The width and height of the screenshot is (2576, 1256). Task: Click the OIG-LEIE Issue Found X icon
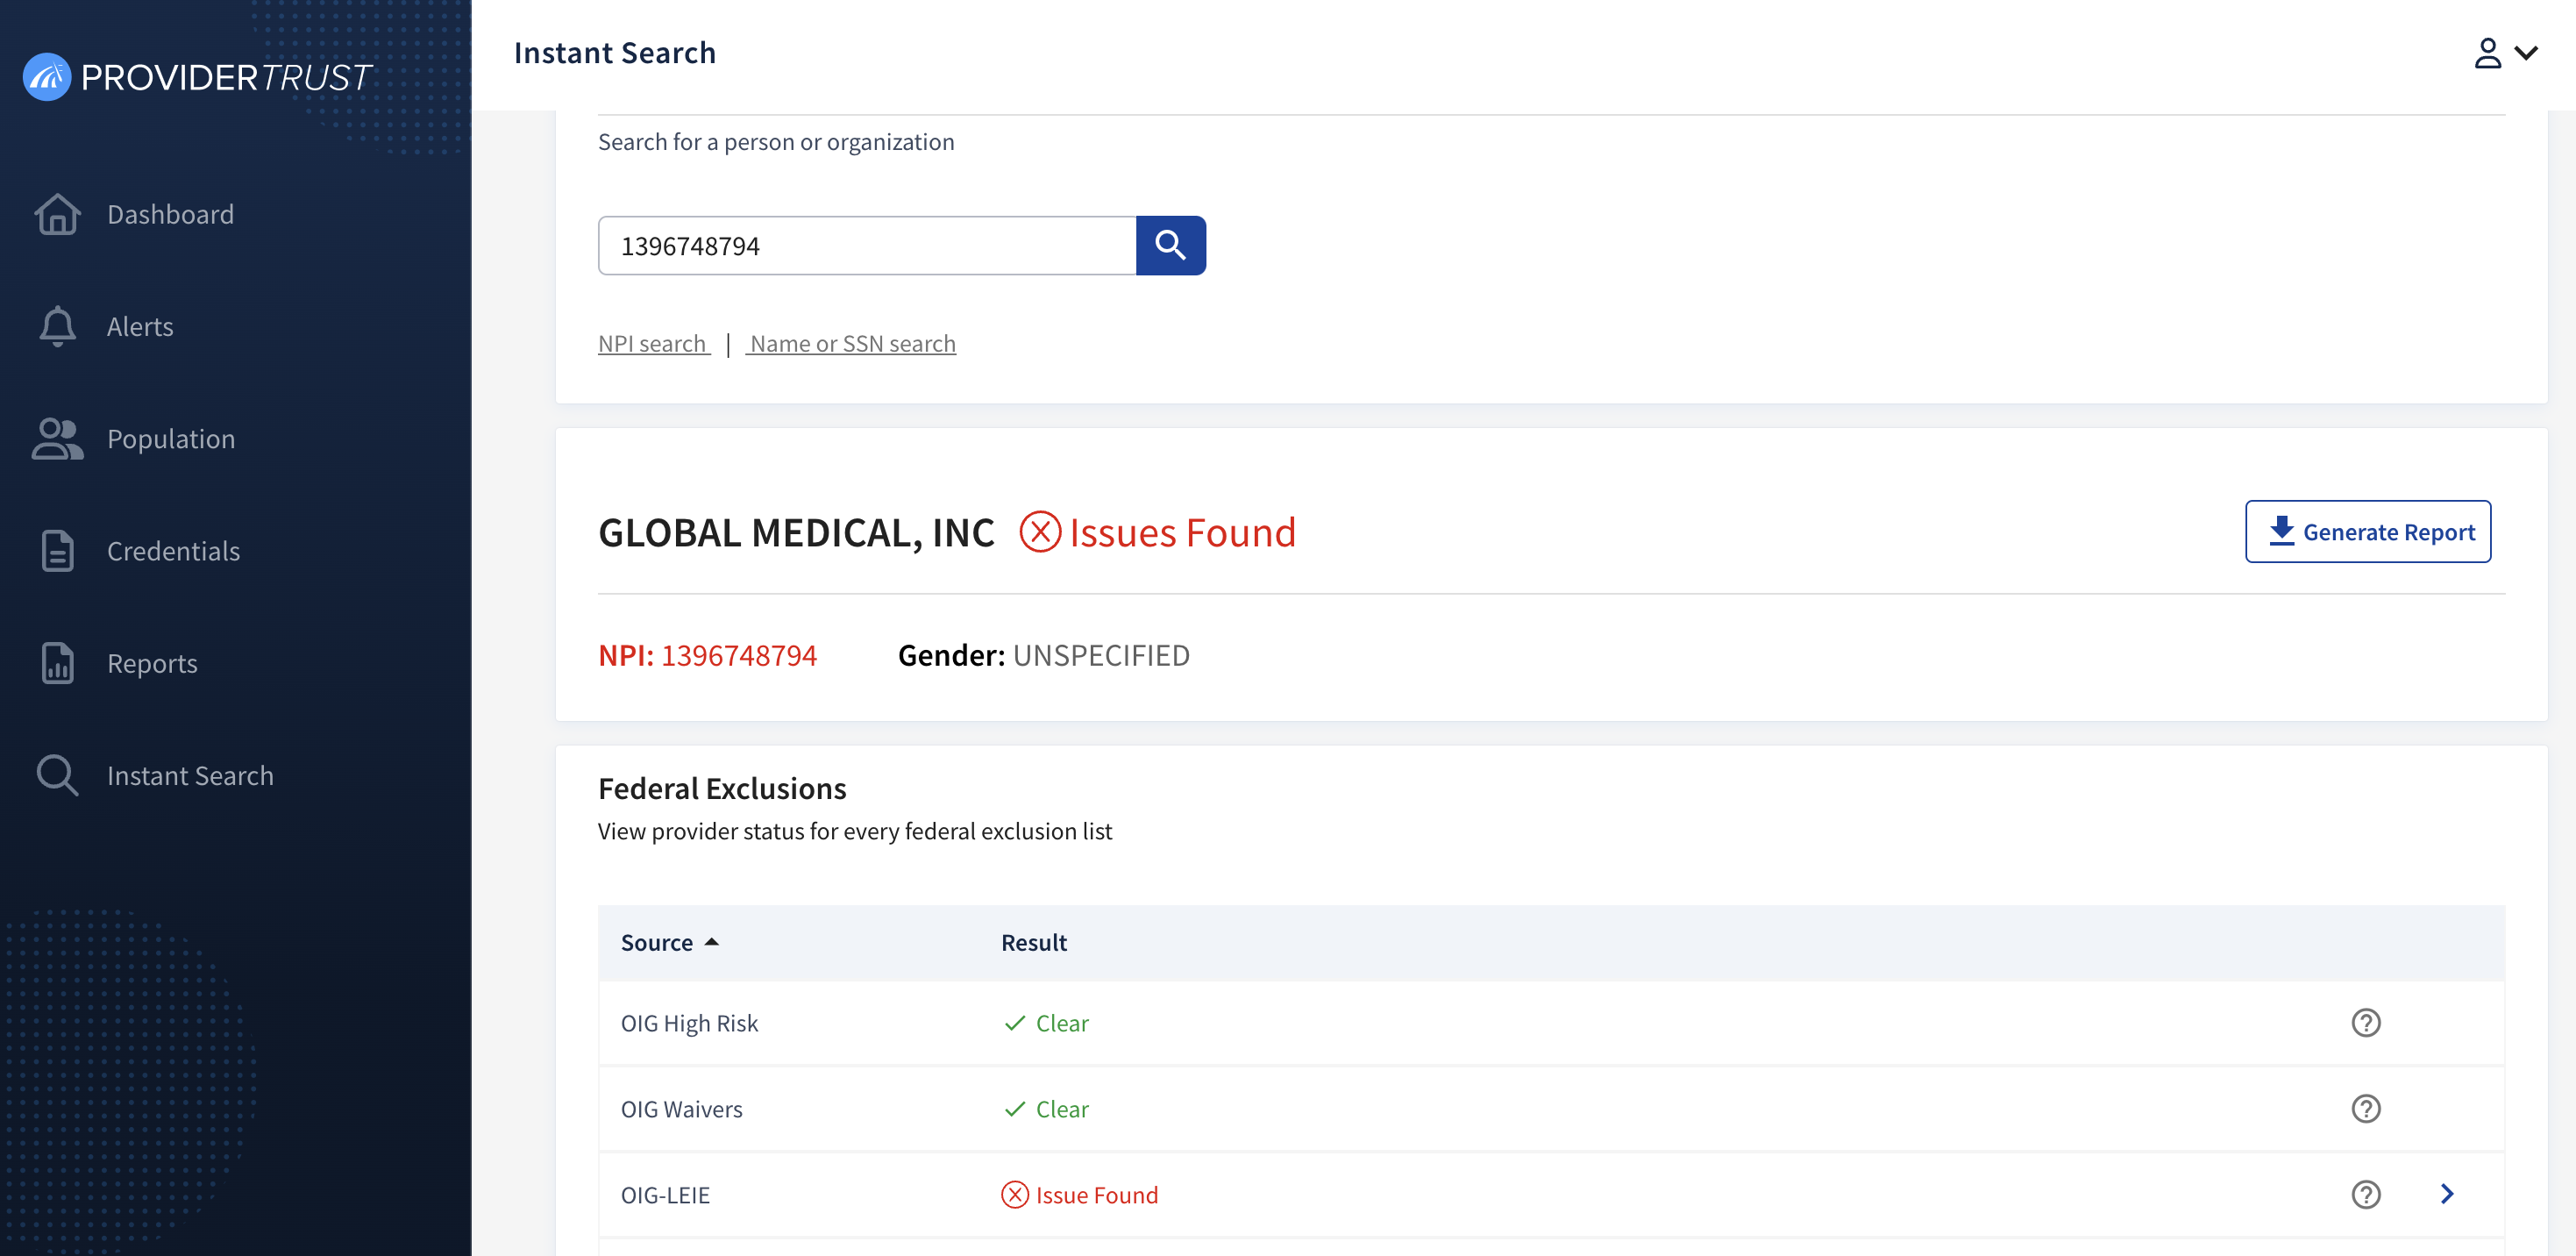click(1014, 1195)
